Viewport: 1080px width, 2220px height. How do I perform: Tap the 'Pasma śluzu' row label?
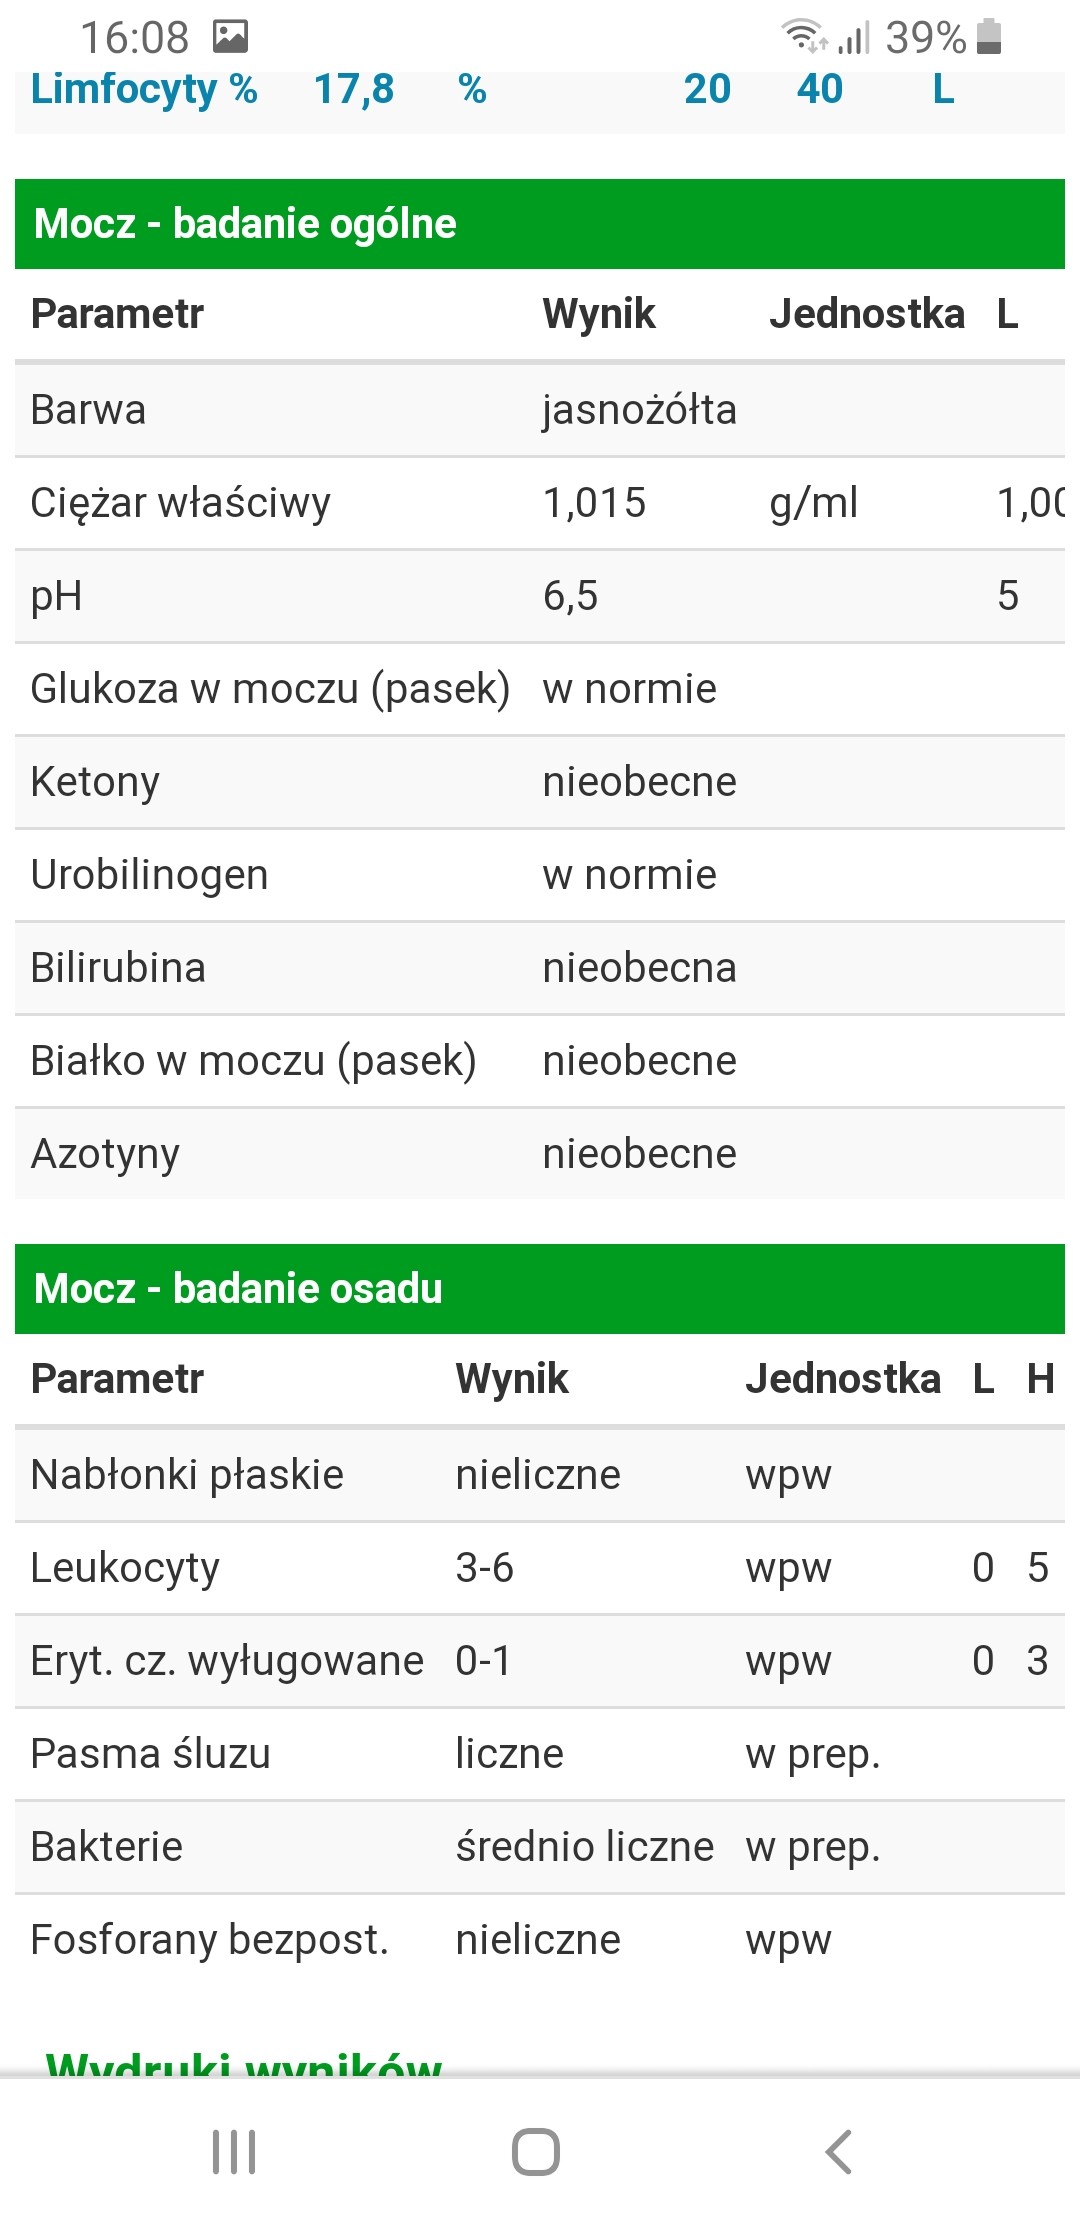click(150, 1754)
